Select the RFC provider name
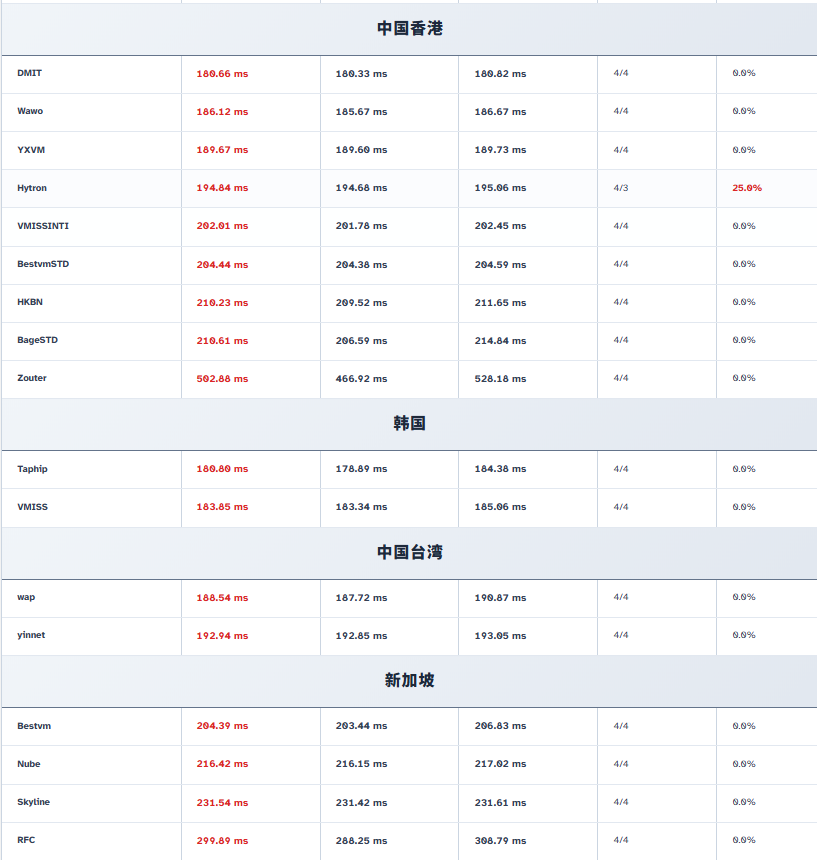Screen dimensions: 817x860 [x=26, y=840]
